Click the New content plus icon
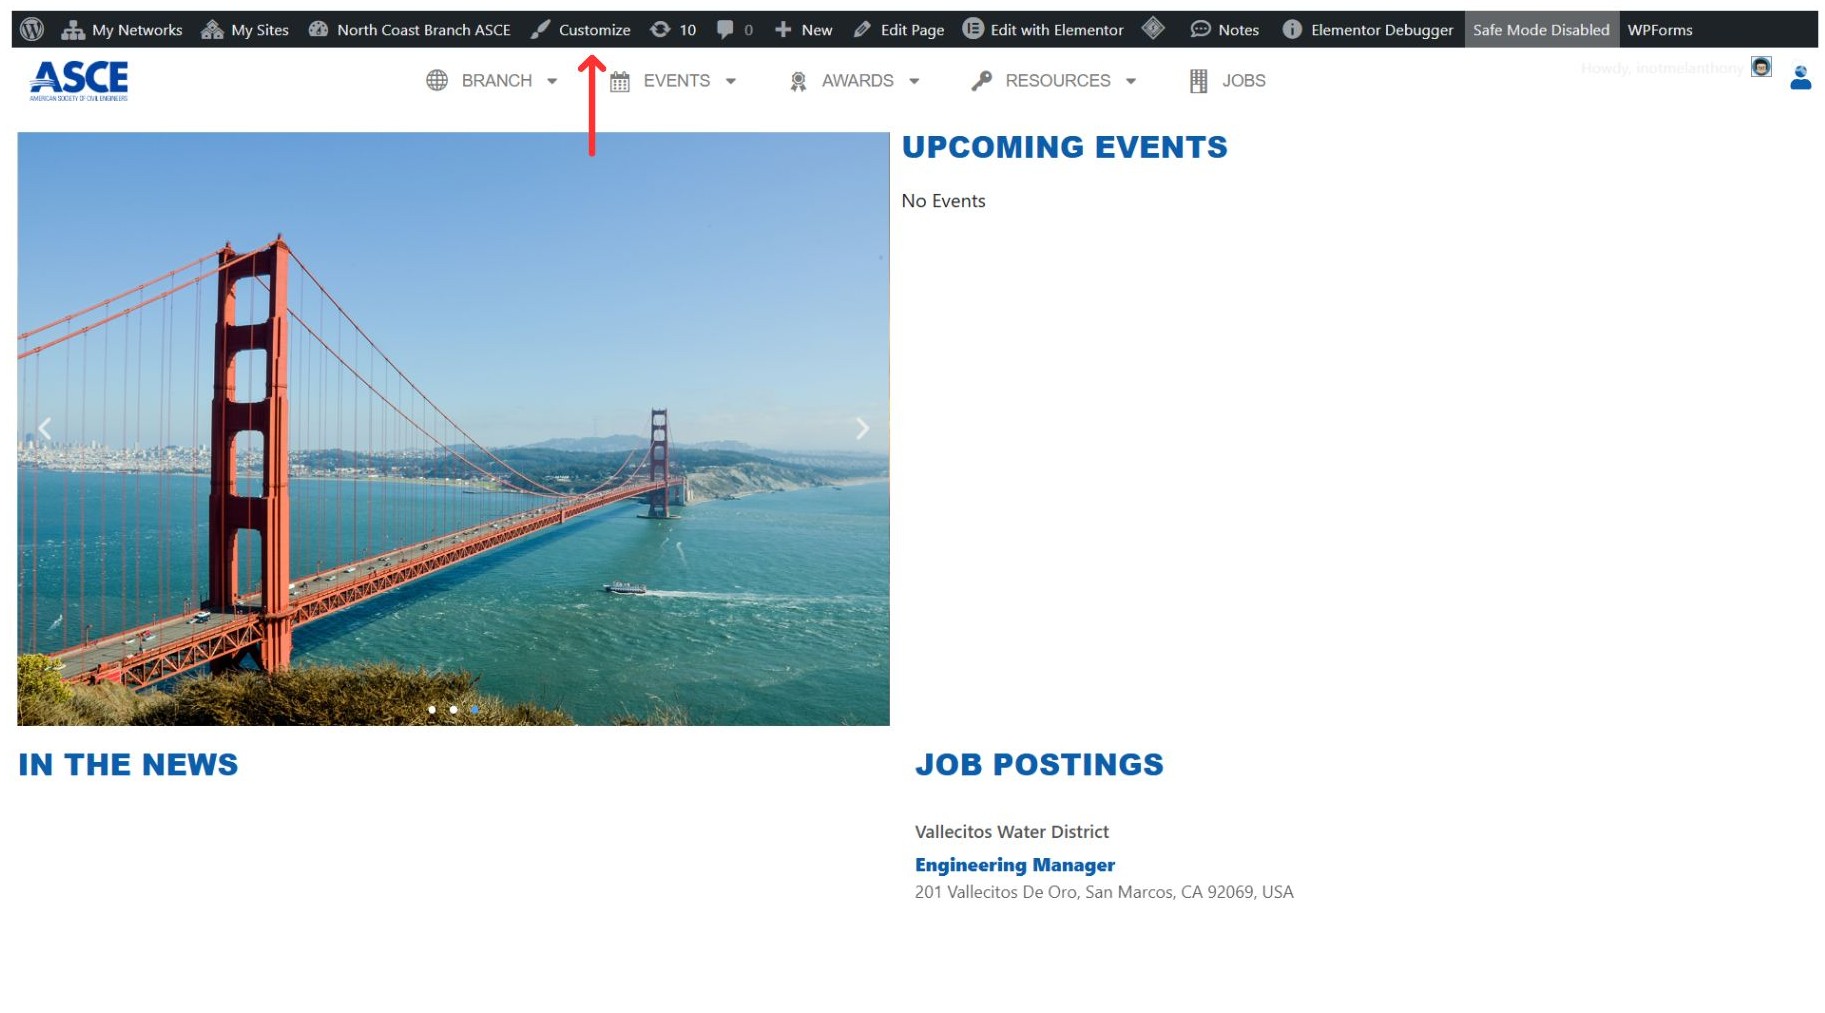The width and height of the screenshot is (1825, 1013). pos(783,30)
